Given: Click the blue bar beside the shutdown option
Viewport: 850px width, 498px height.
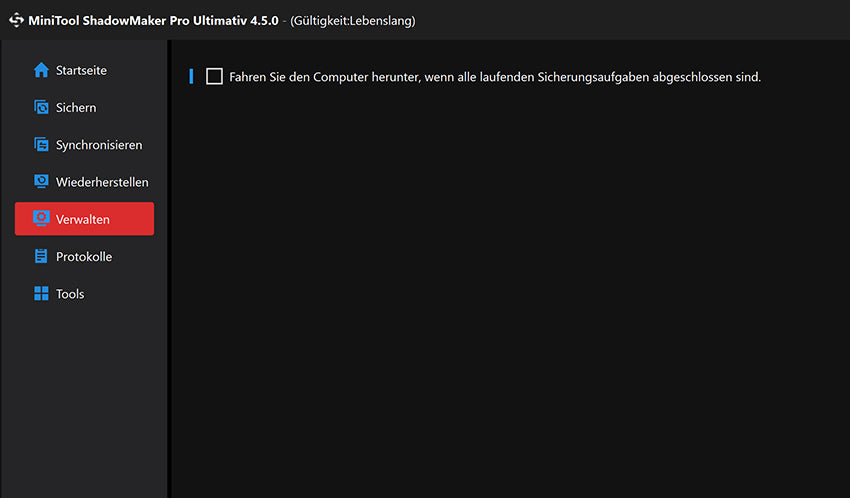Looking at the screenshot, I should 191,76.
